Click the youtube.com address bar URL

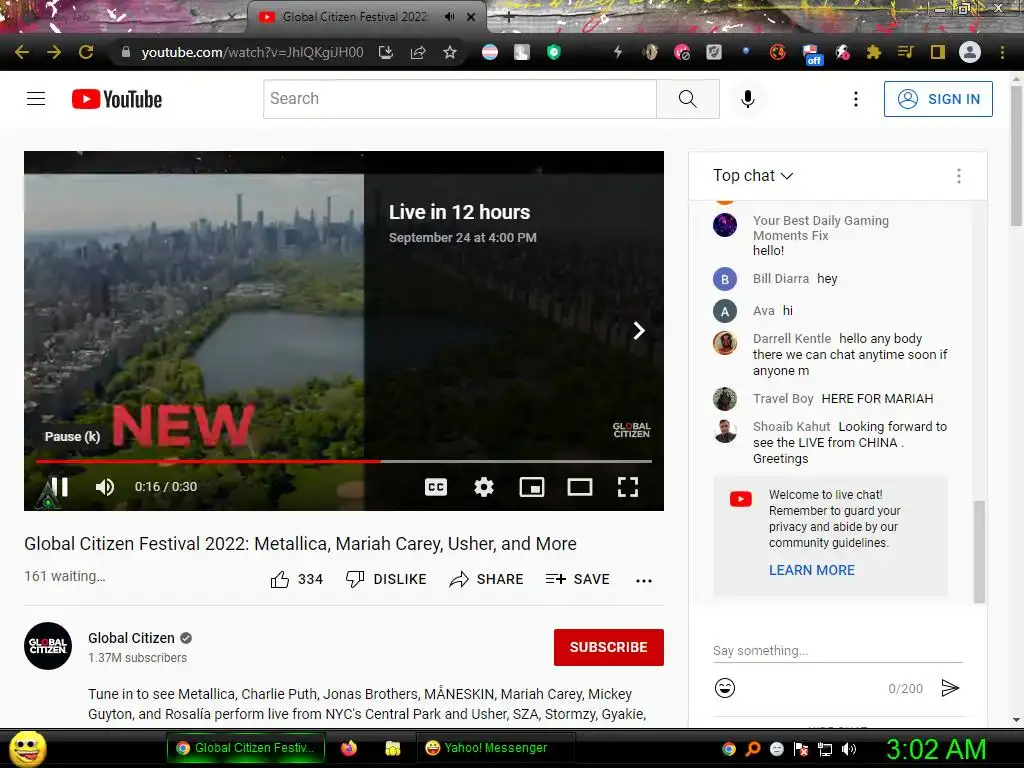252,52
